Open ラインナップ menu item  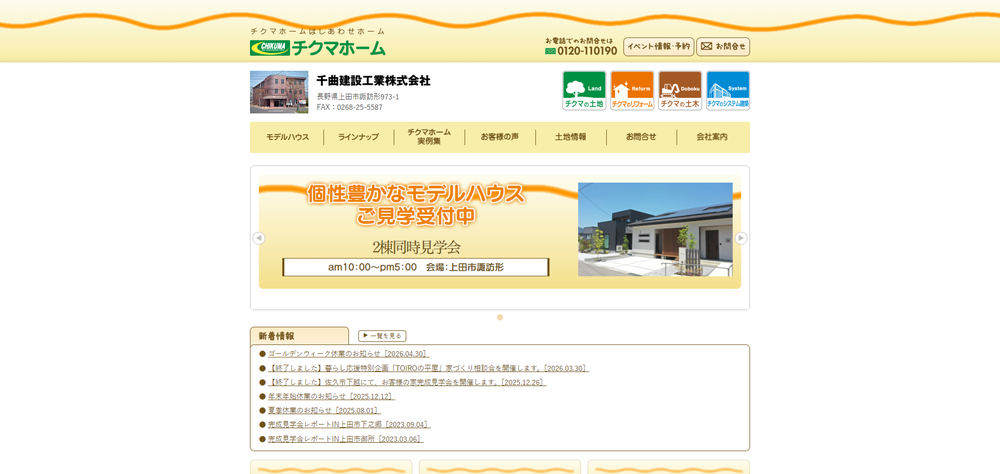(x=358, y=137)
